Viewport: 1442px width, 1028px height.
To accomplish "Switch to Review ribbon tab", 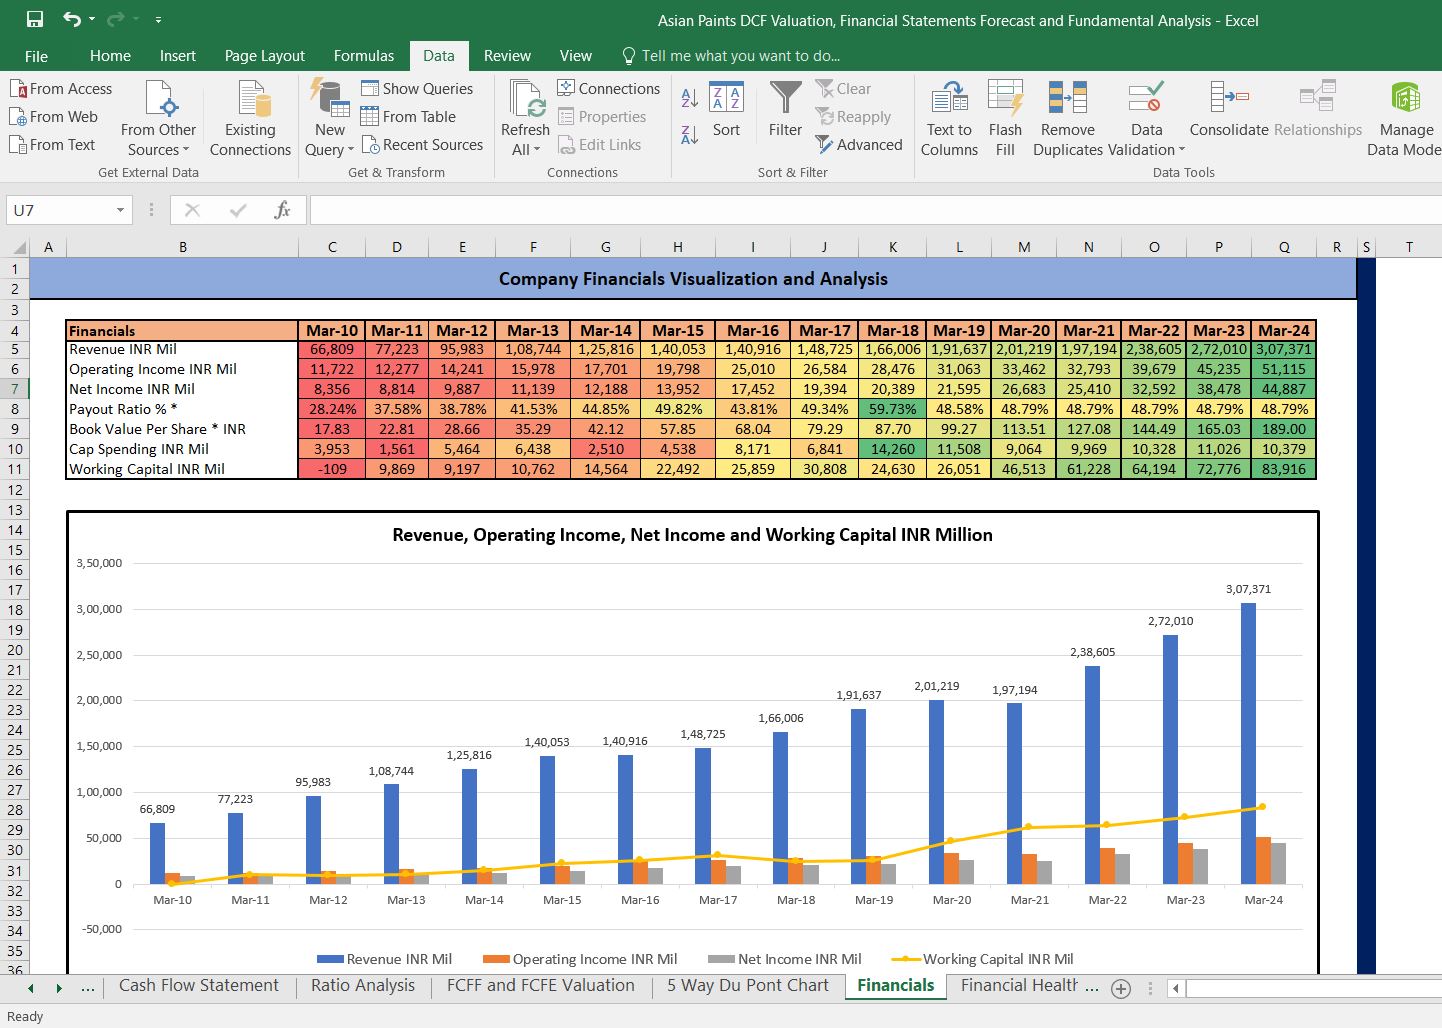I will click(507, 56).
